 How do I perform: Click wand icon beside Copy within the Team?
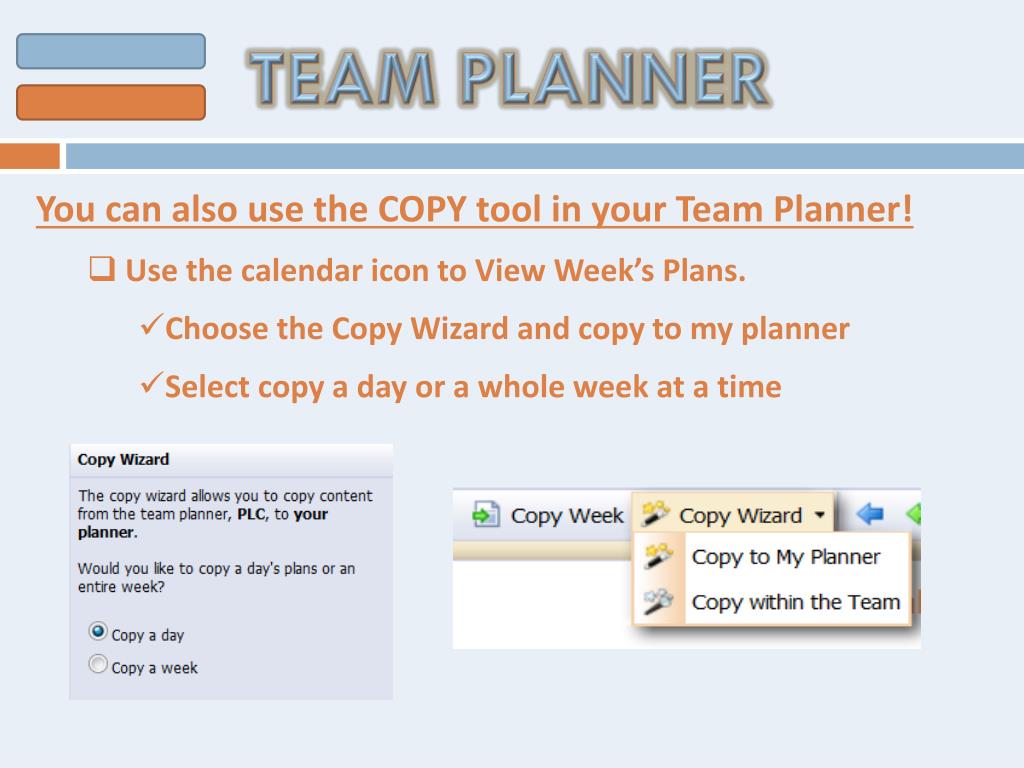tap(658, 601)
